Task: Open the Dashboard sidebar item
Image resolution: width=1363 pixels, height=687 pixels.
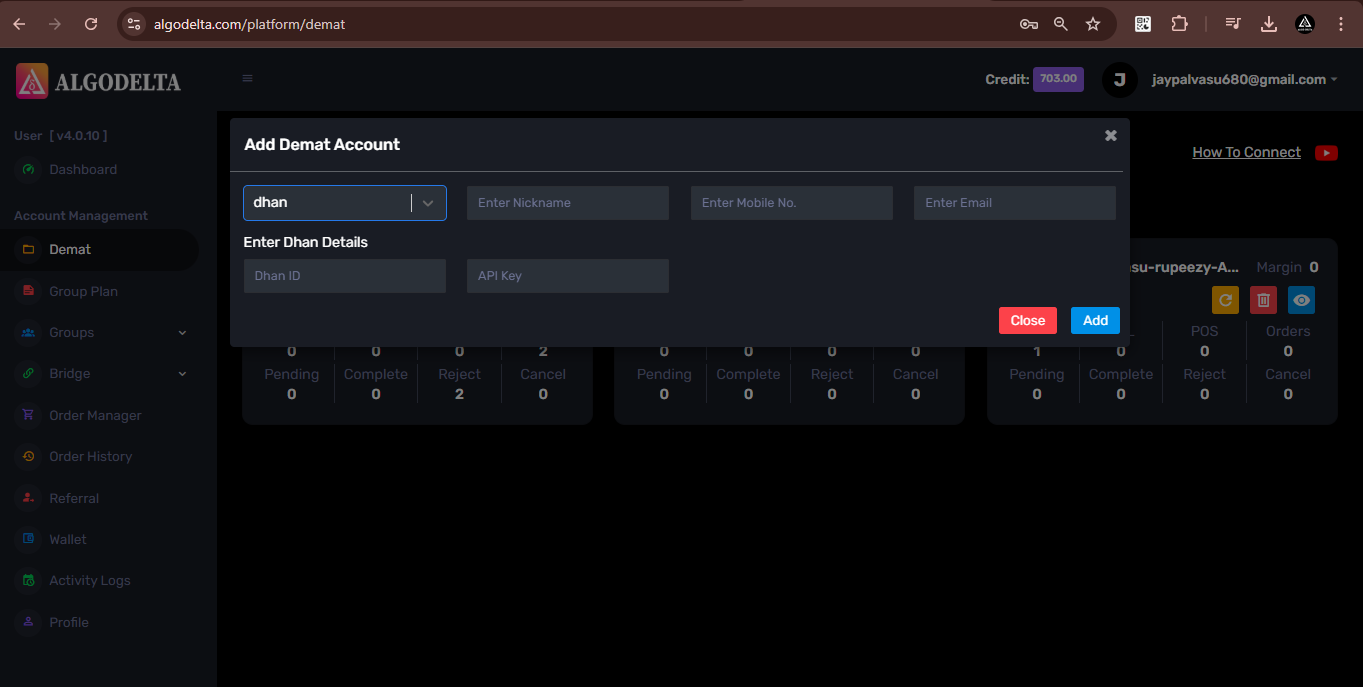Action: point(83,169)
